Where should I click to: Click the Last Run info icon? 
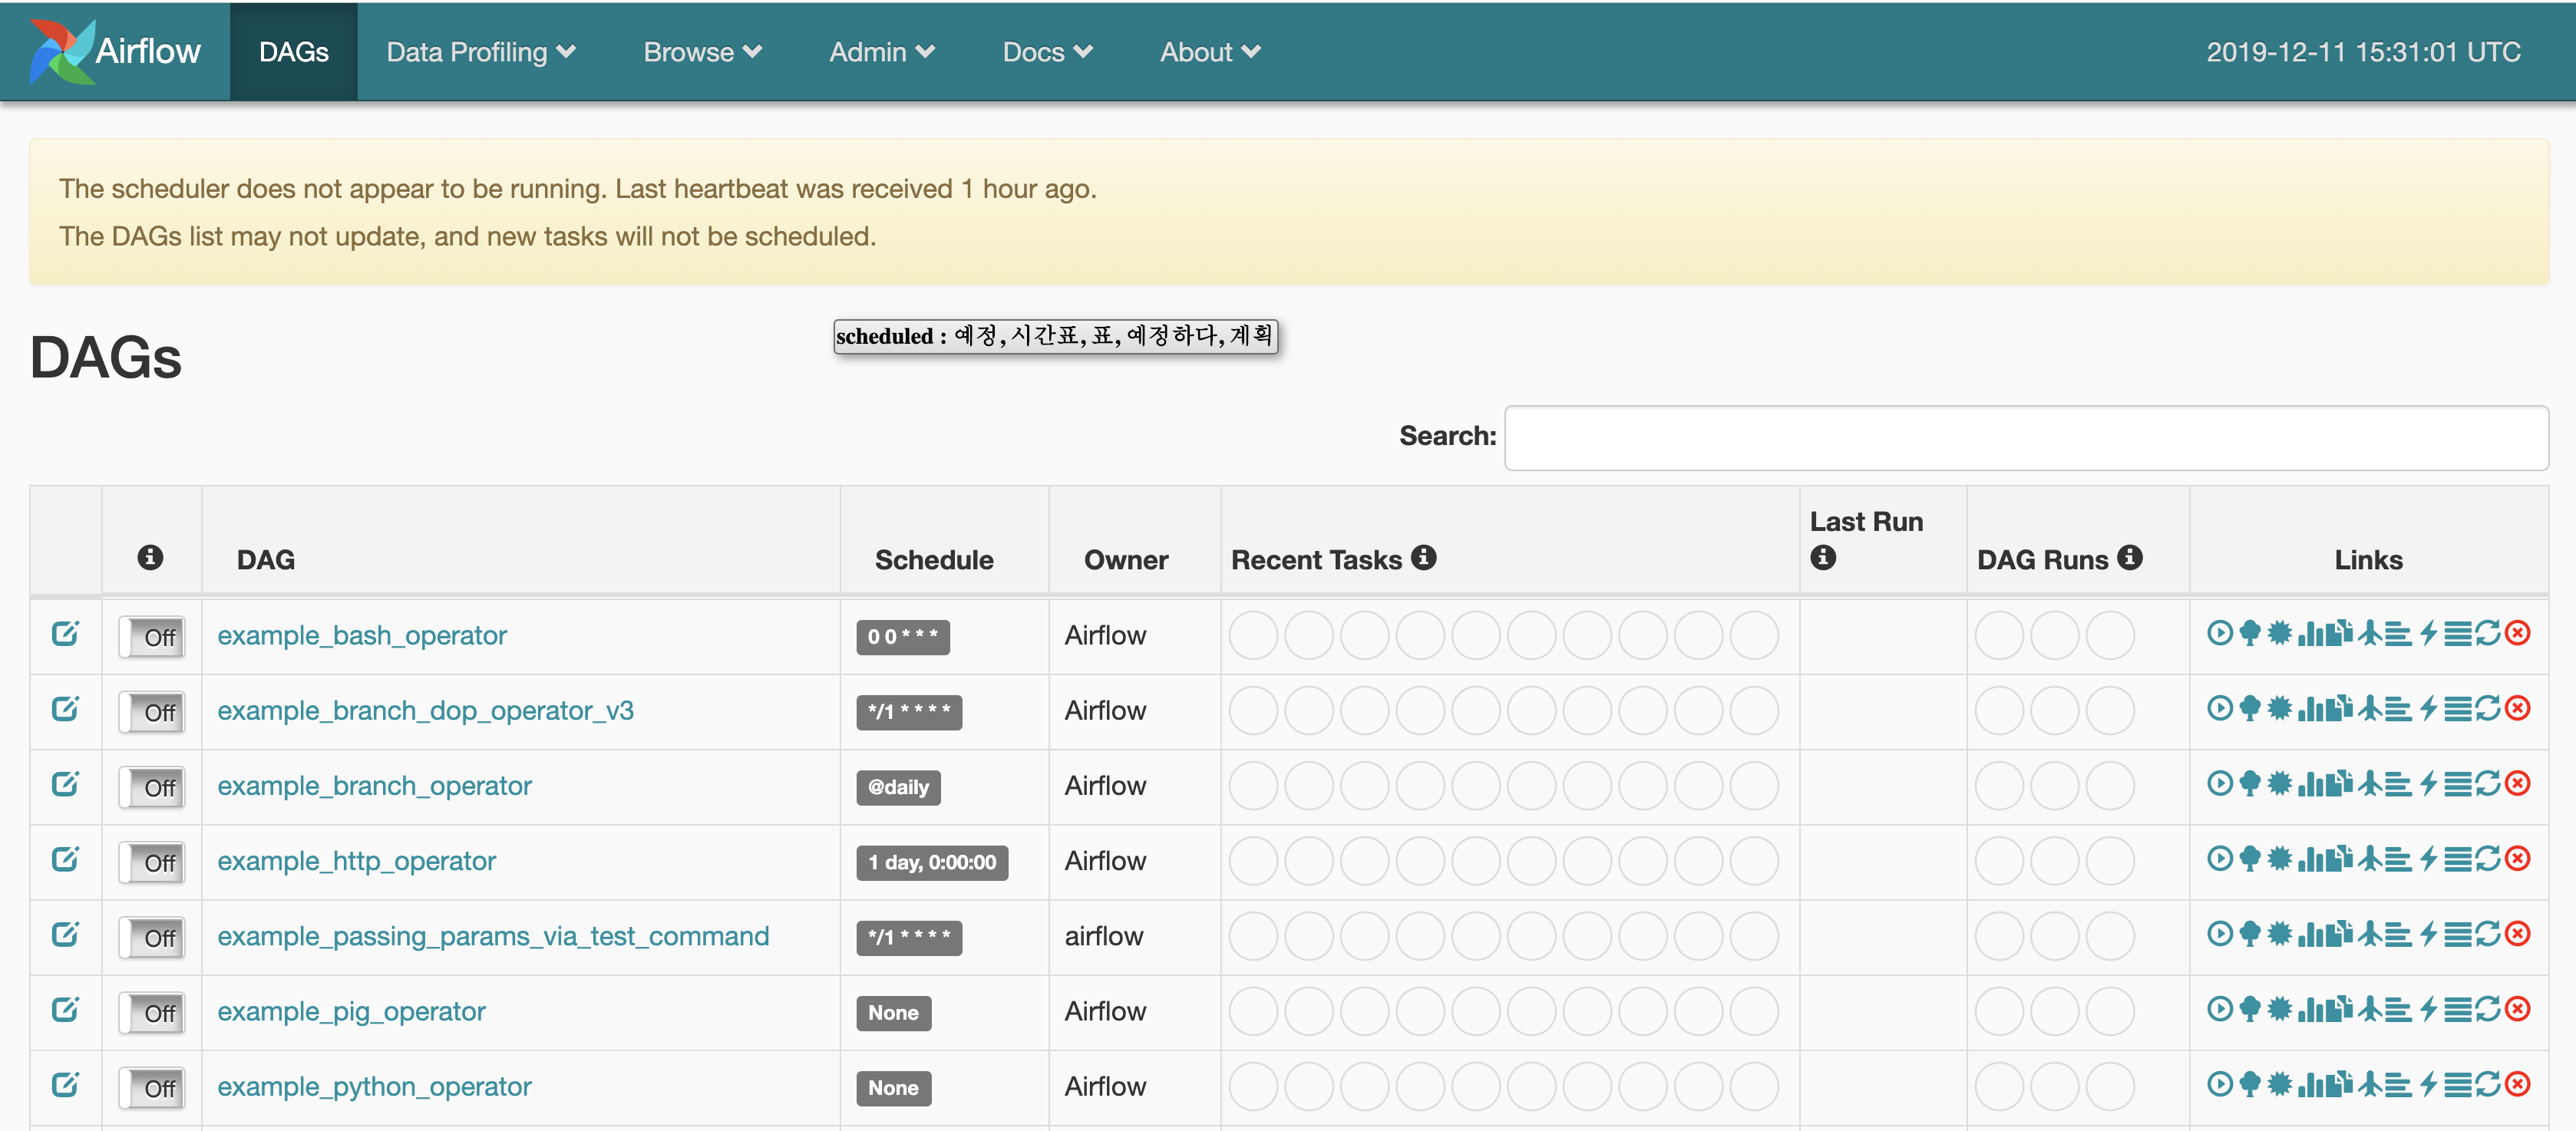point(1822,557)
